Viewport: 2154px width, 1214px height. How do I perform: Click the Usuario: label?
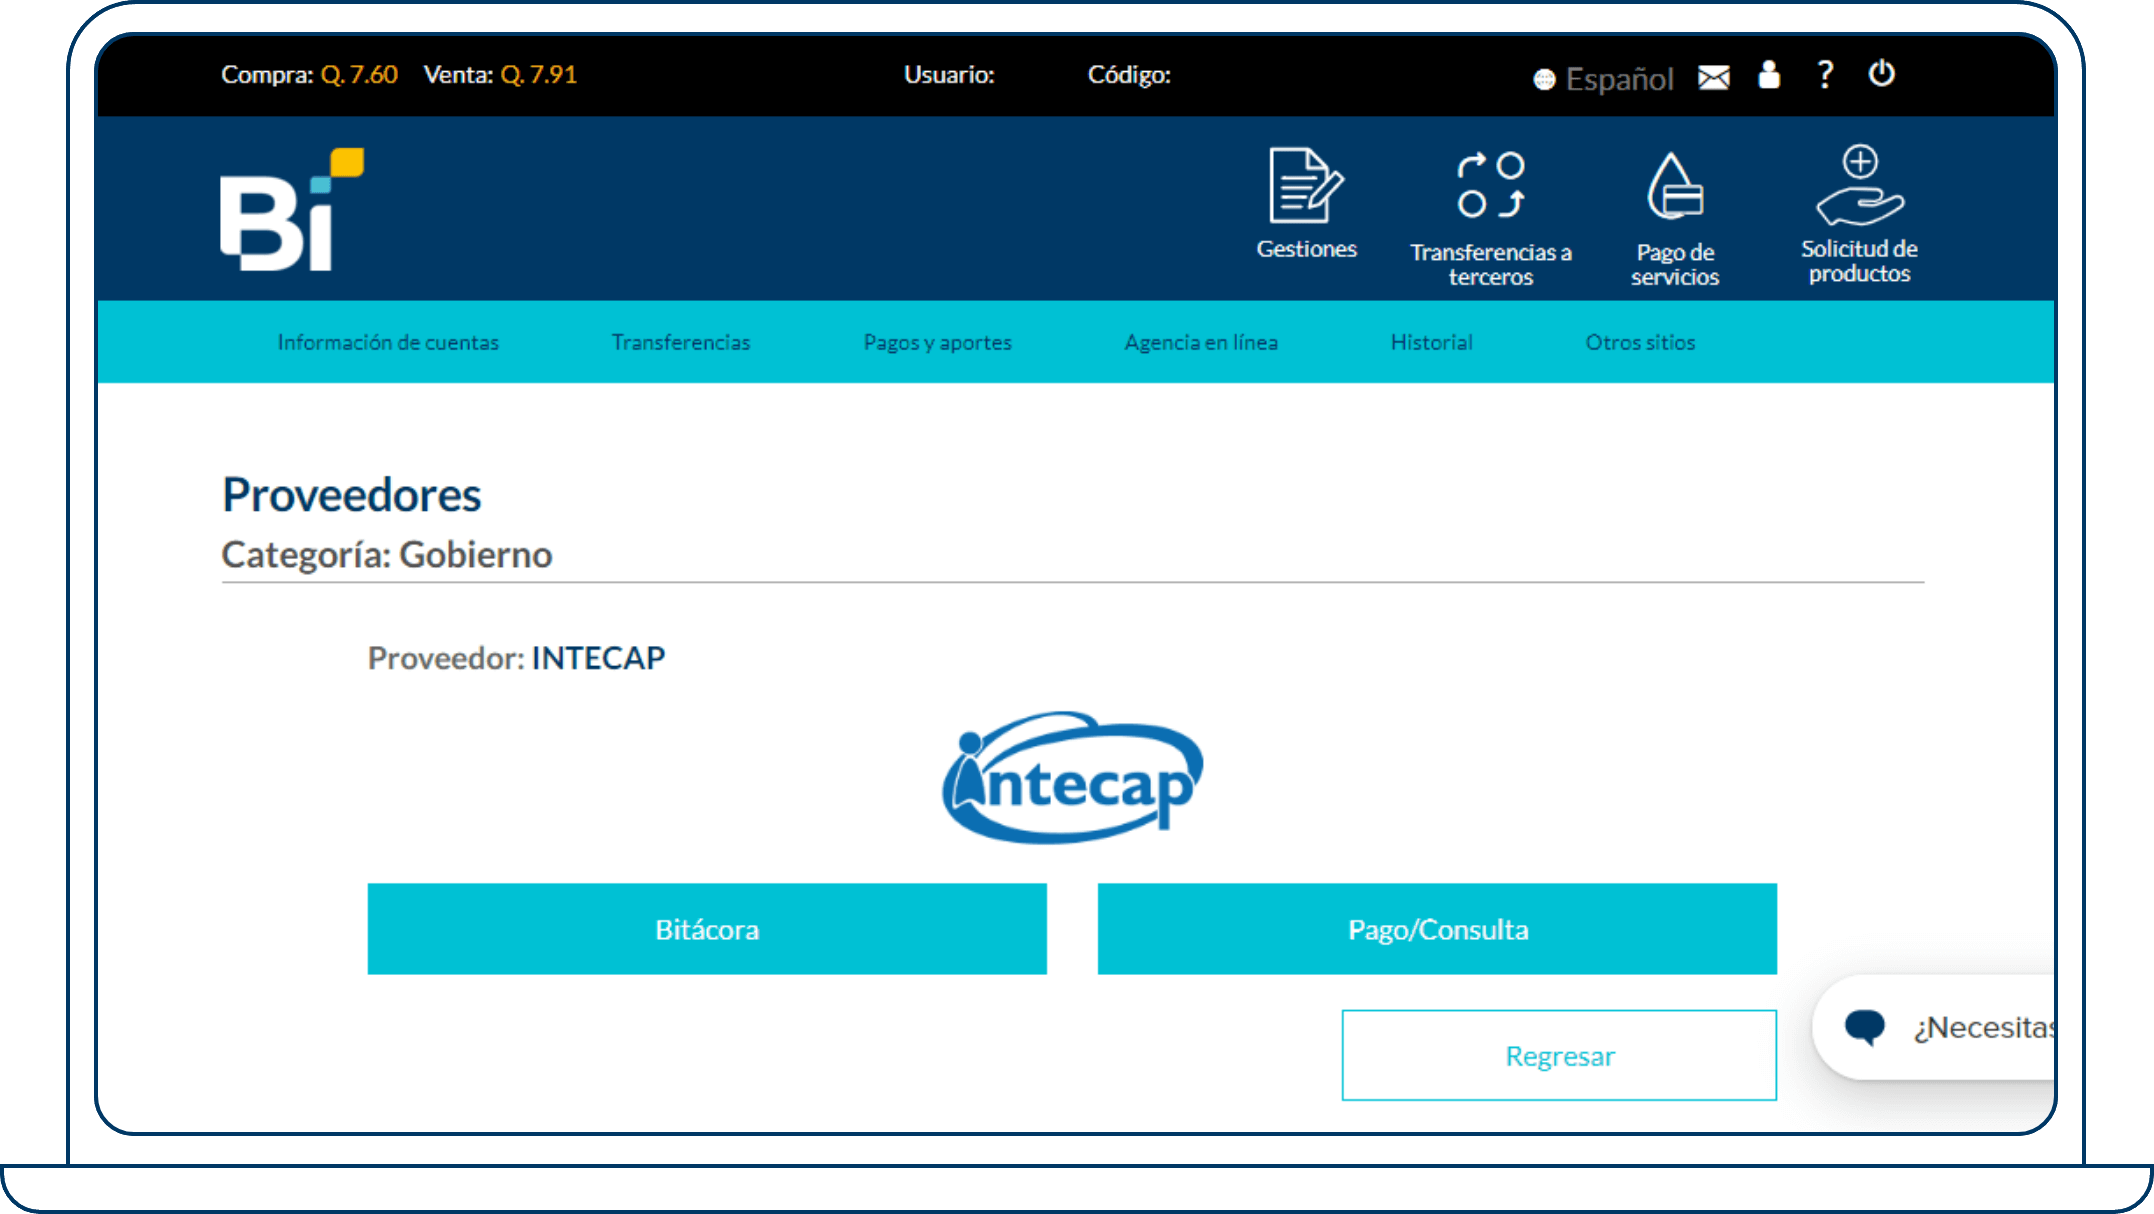coord(949,75)
